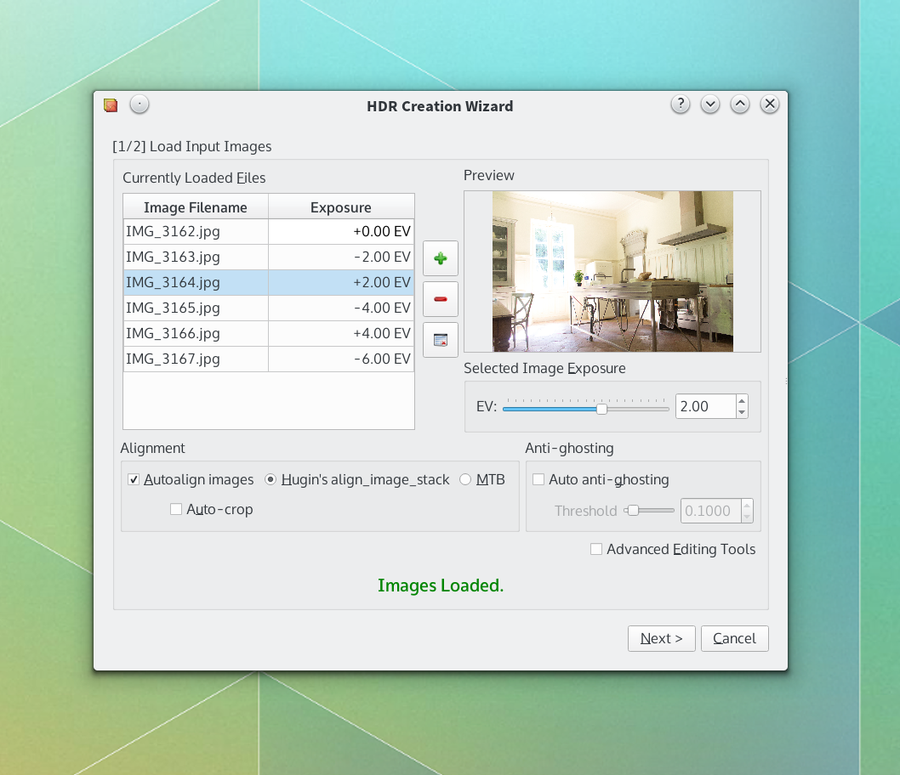Click the +2.00 EV exposure cell
This screenshot has height=775, width=900.
point(341,282)
